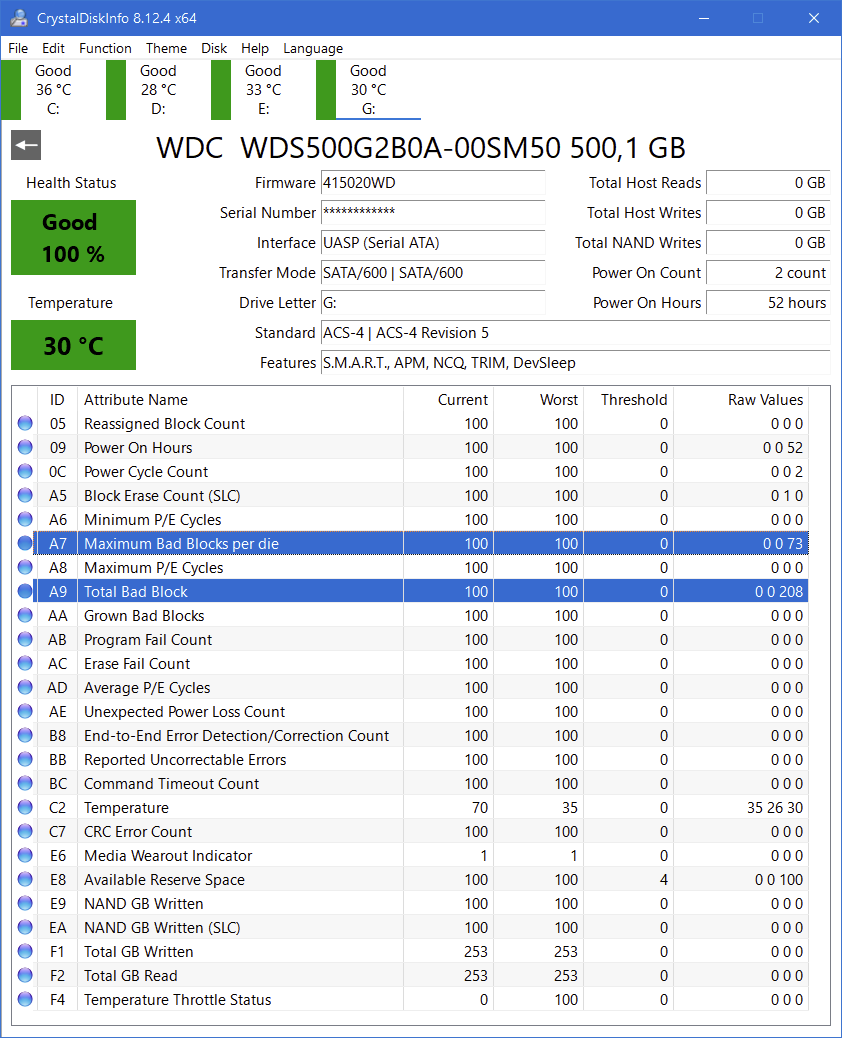842x1038 pixels.
Task: Click status orb for Temperature Throttle Status
Action: pyautogui.click(x=25, y=1000)
